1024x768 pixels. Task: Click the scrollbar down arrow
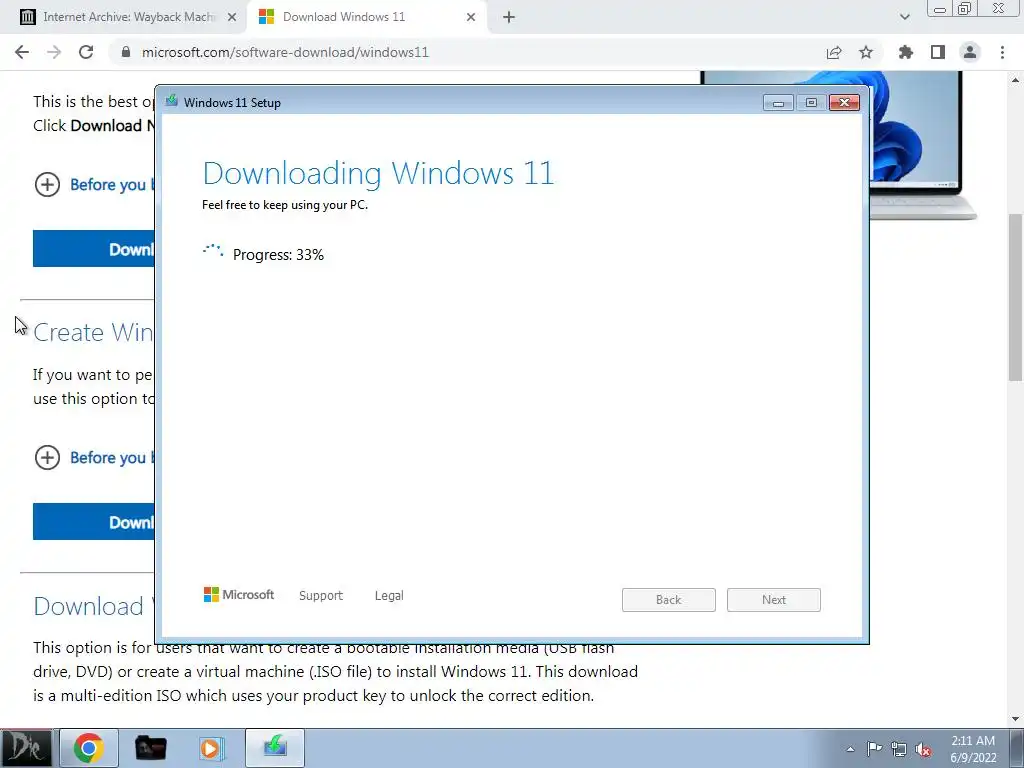pyautogui.click(x=1015, y=719)
